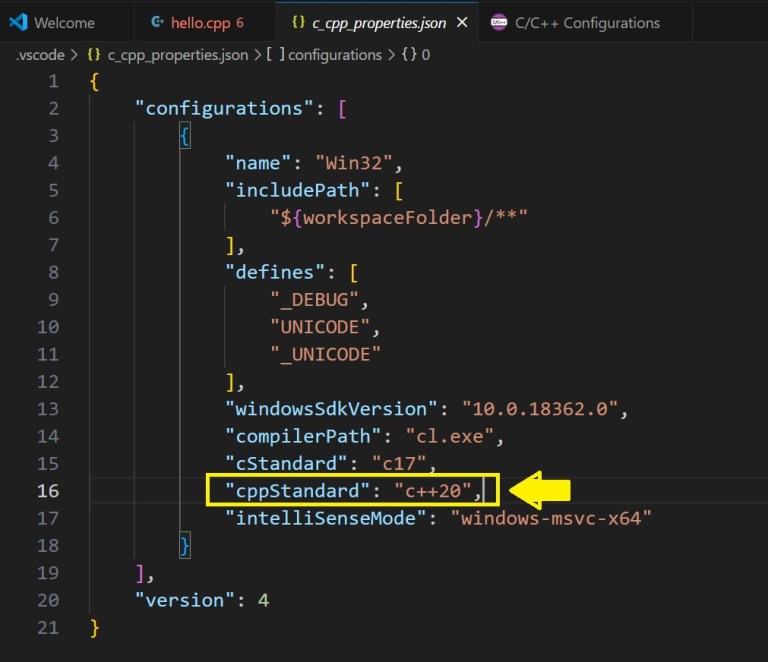Click the opening brace on line 3
768x662 pixels.
click(x=185, y=136)
